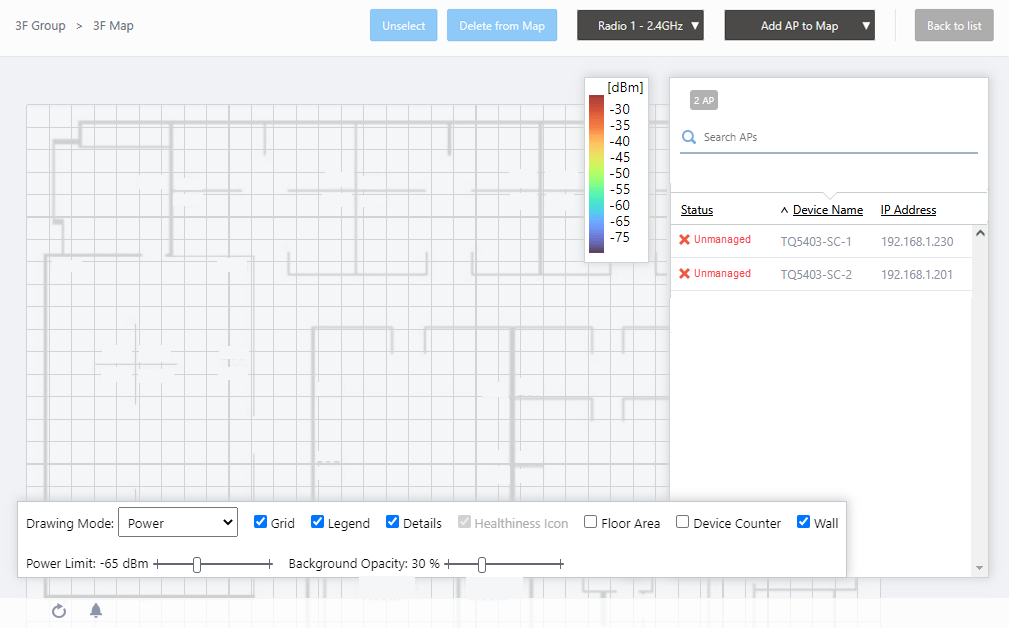Sort the list by IP Address column

[908, 210]
